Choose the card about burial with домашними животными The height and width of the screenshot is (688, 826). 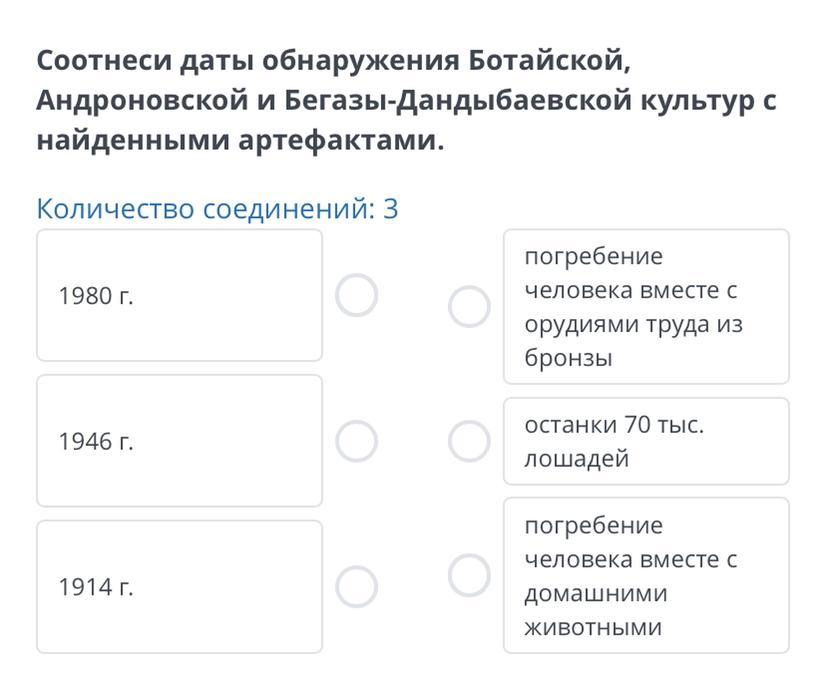(x=645, y=575)
